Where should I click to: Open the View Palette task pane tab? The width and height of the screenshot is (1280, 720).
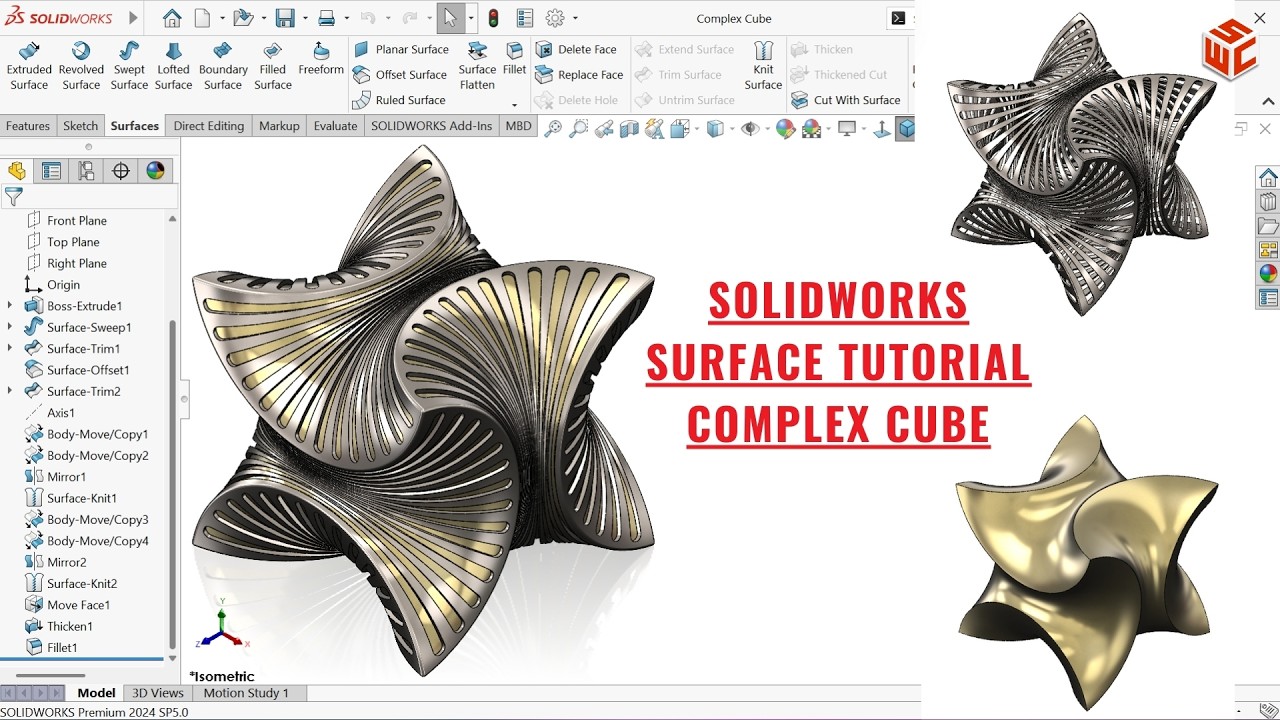click(x=1268, y=250)
